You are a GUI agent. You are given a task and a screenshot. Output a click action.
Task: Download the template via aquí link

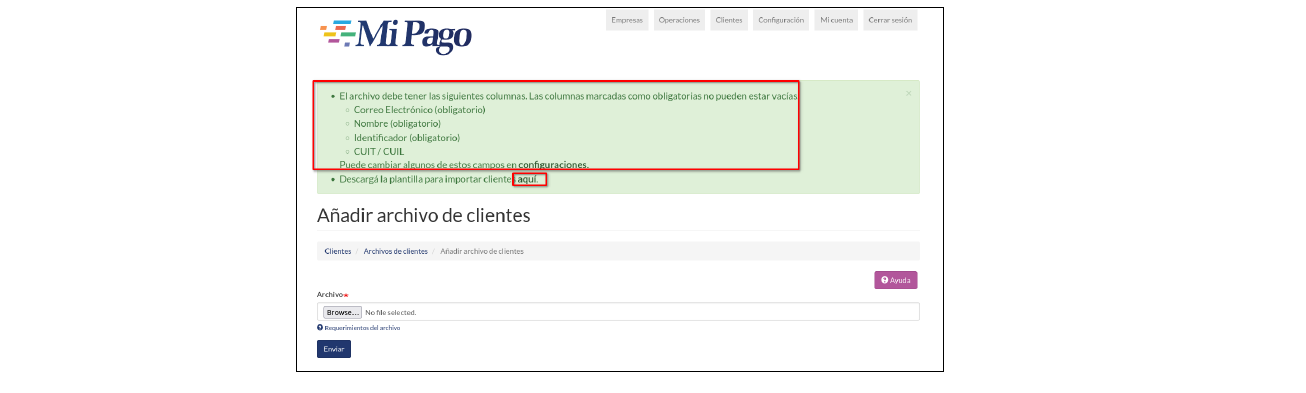528,179
